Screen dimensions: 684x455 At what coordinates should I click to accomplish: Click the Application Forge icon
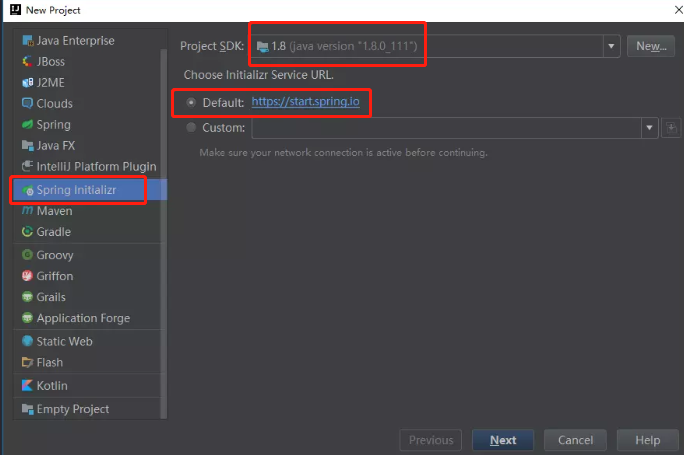pyautogui.click(x=27, y=318)
